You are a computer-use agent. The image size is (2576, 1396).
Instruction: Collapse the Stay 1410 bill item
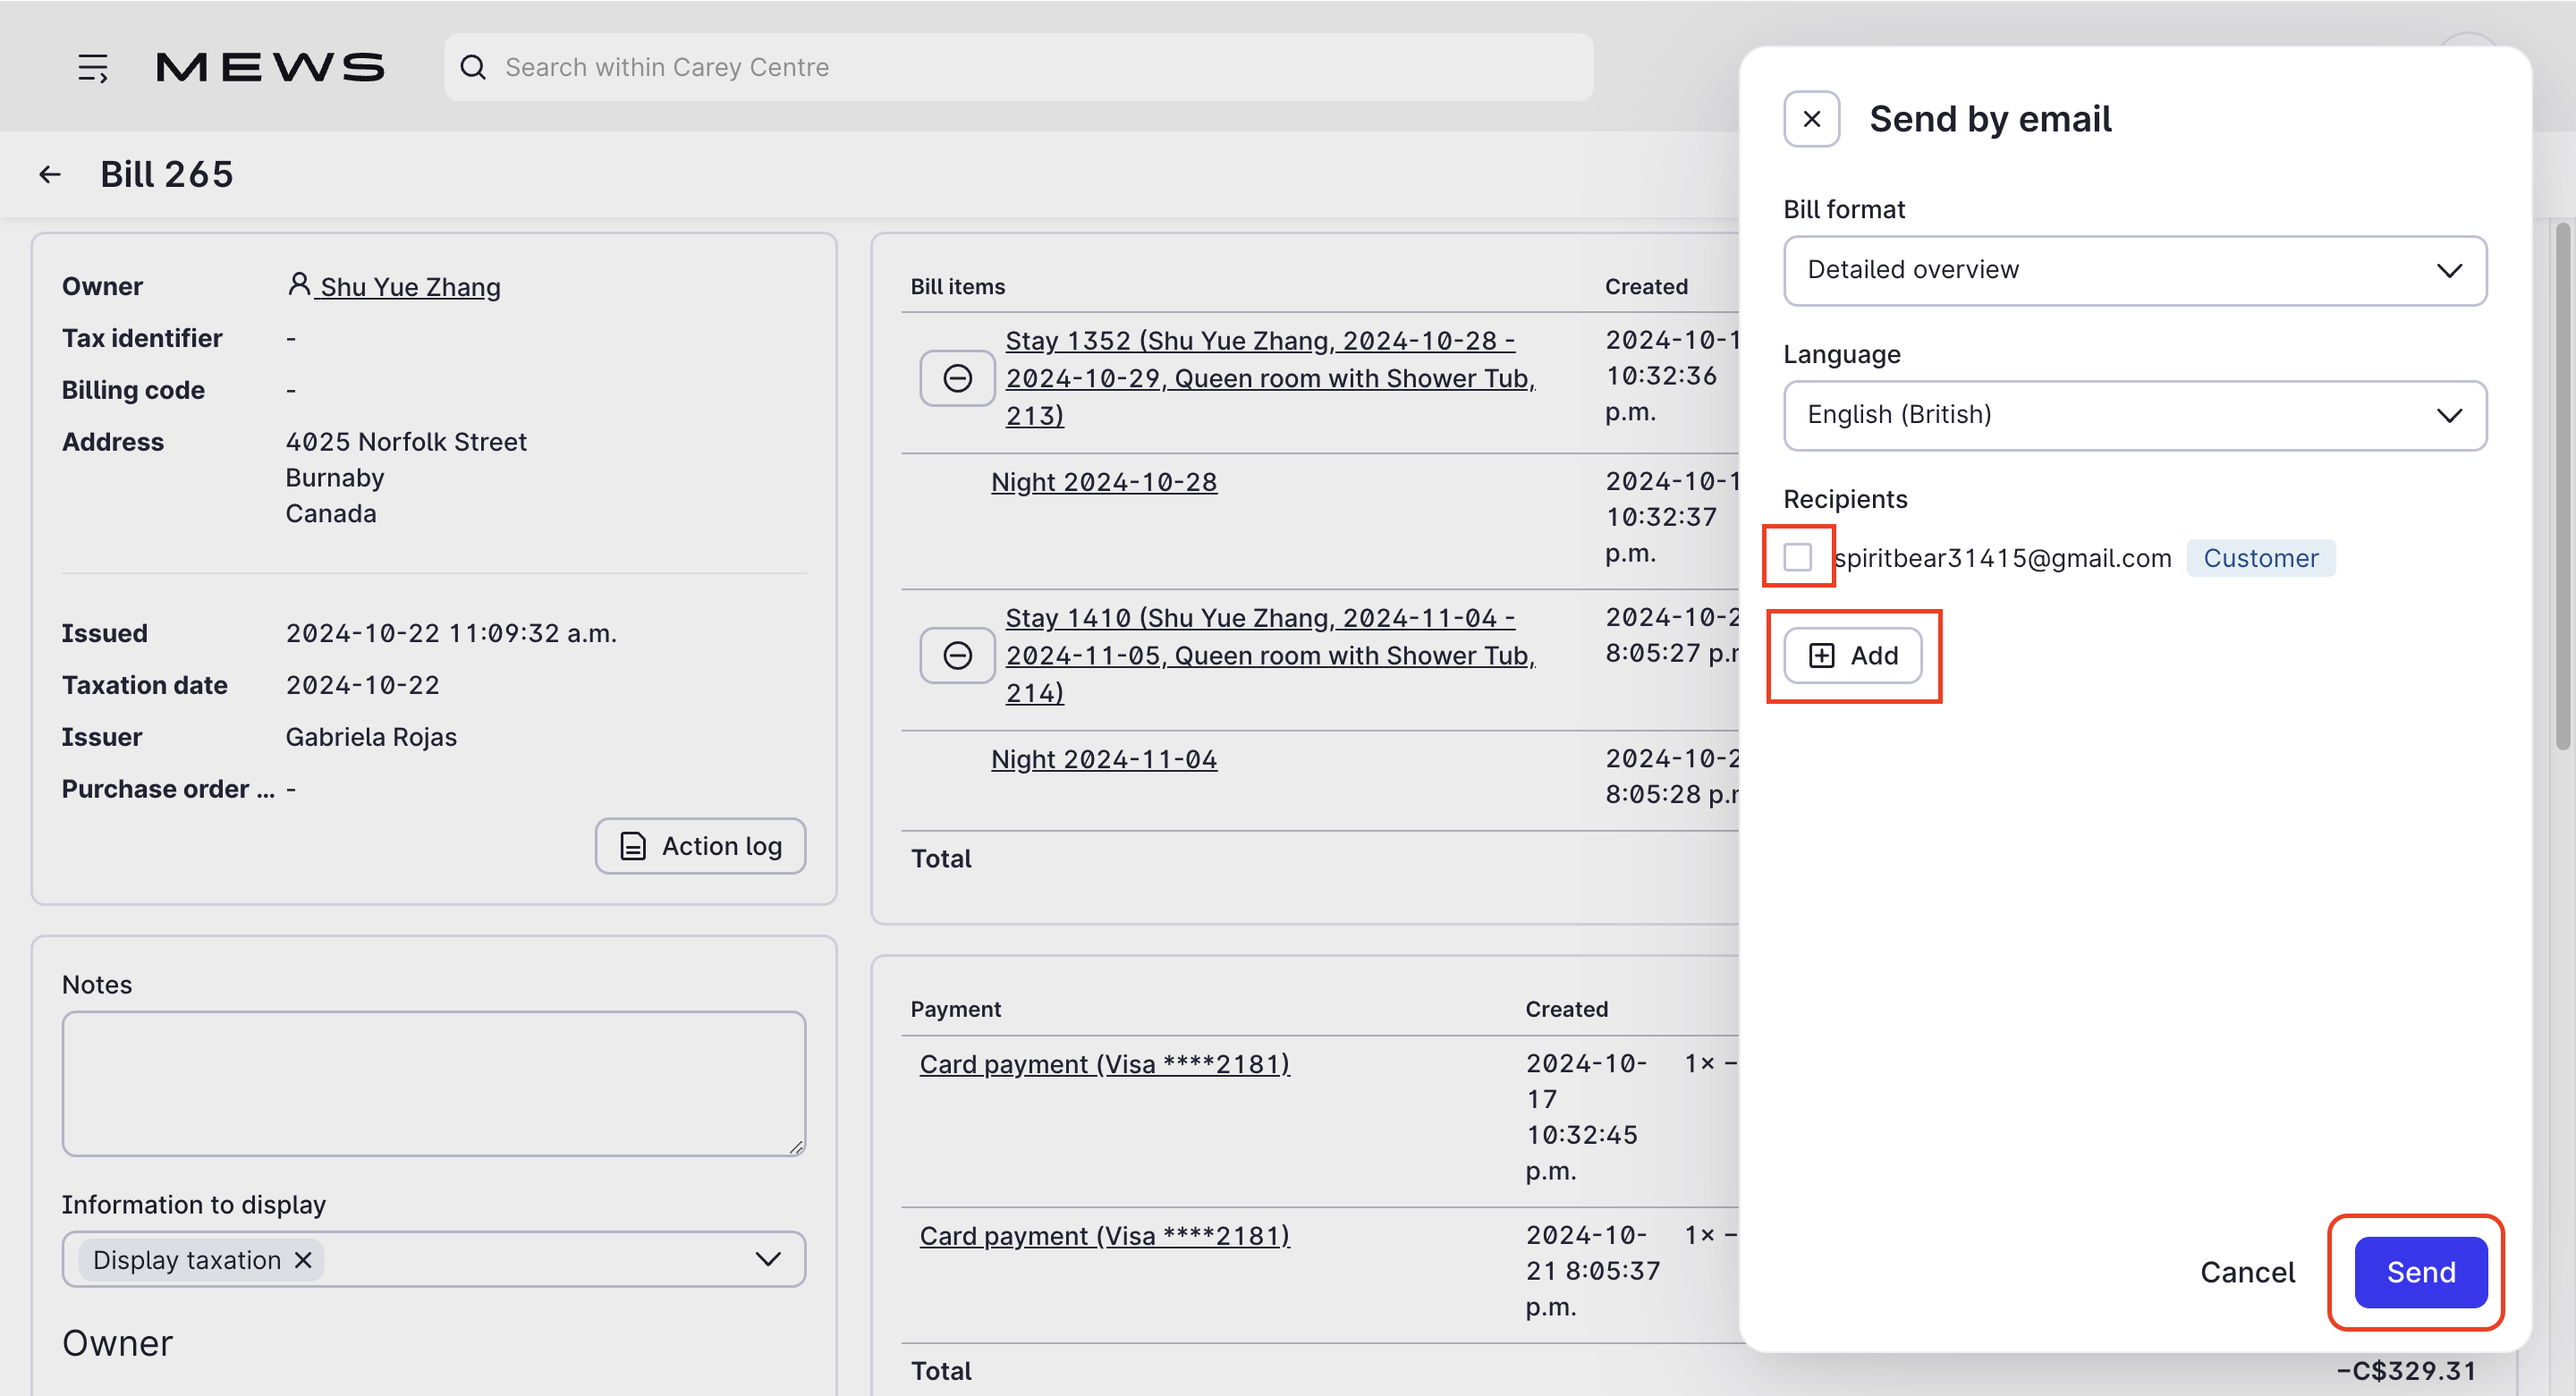pos(957,655)
